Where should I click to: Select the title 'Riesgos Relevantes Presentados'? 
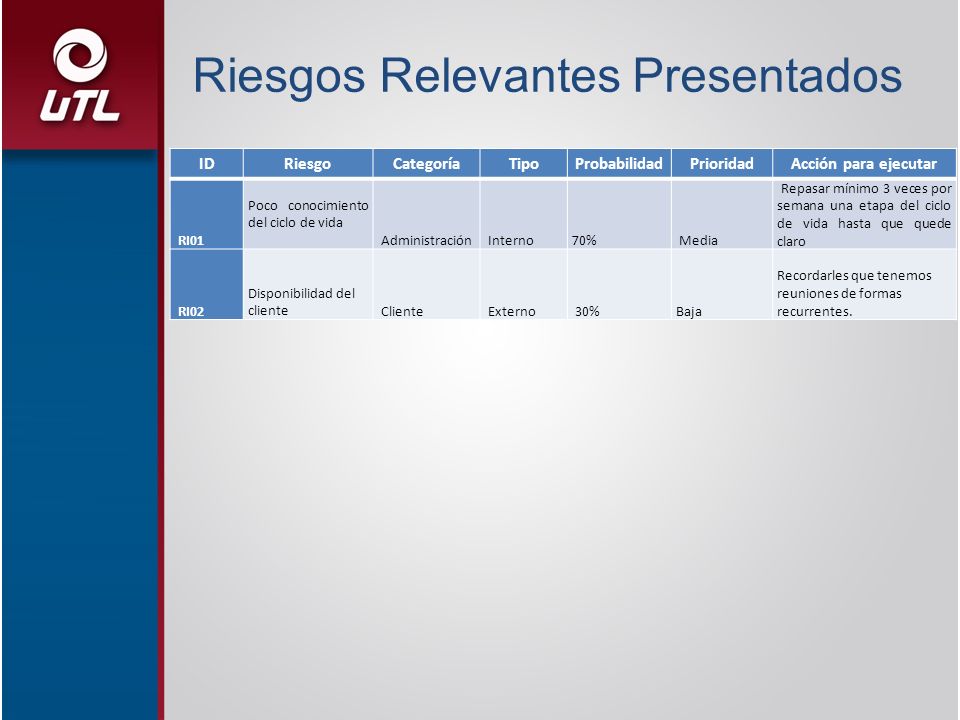tap(547, 76)
